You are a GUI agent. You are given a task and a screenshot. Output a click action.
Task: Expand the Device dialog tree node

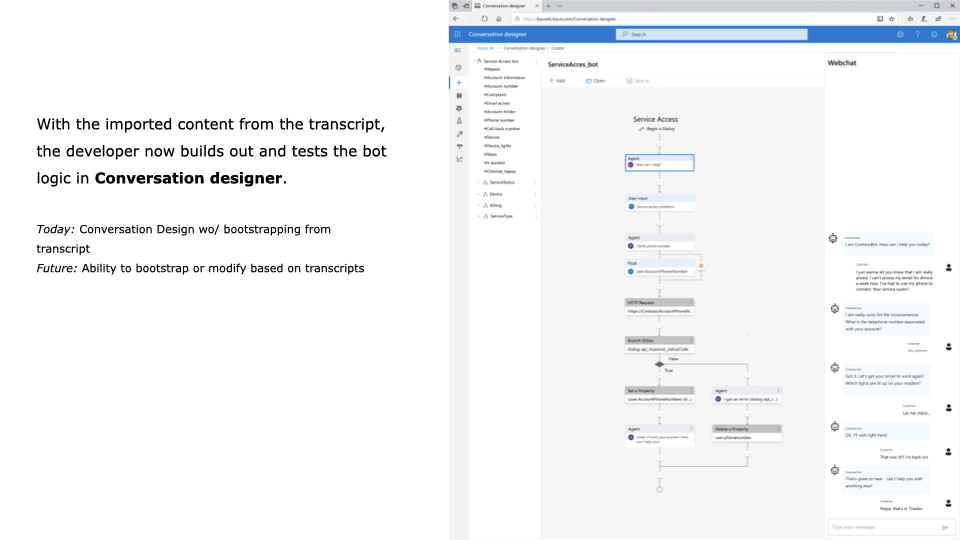point(478,194)
